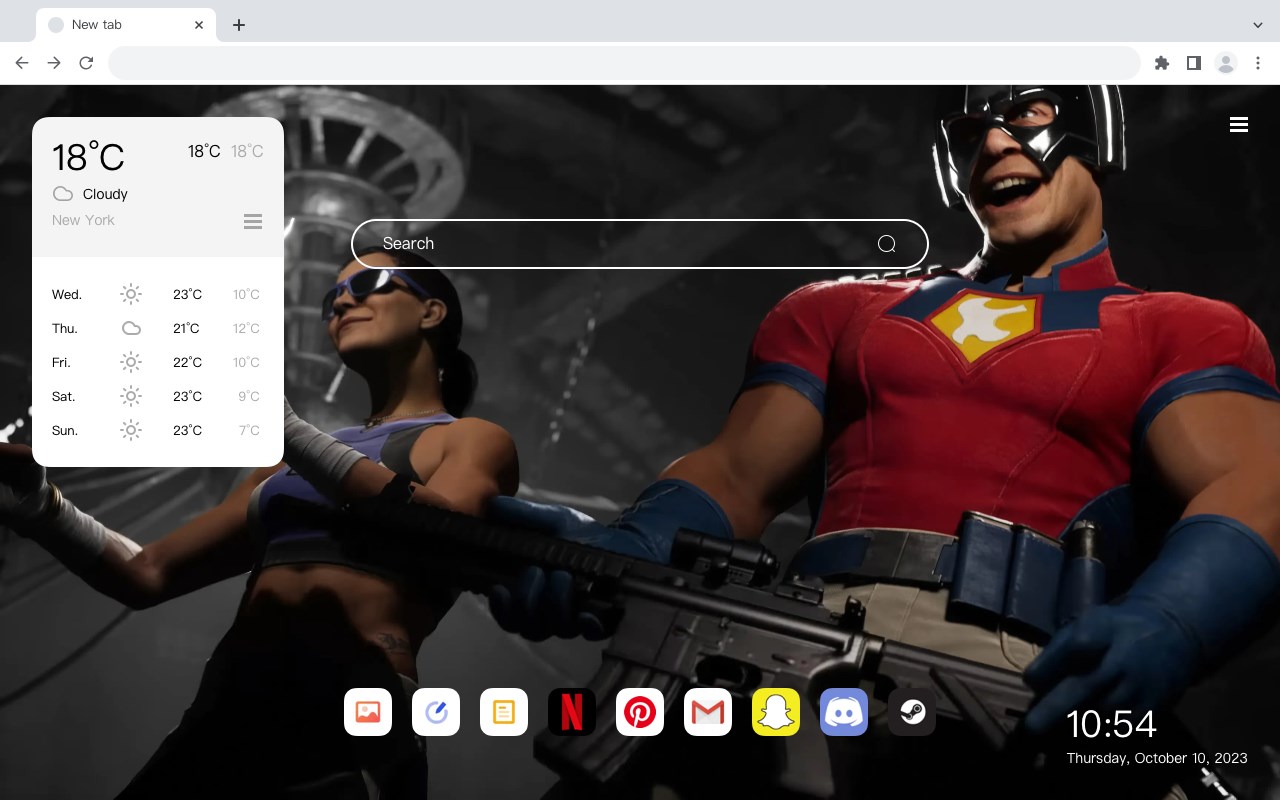Select the Sat. forecast row label
Screen dimensions: 1280x800
tap(64, 397)
